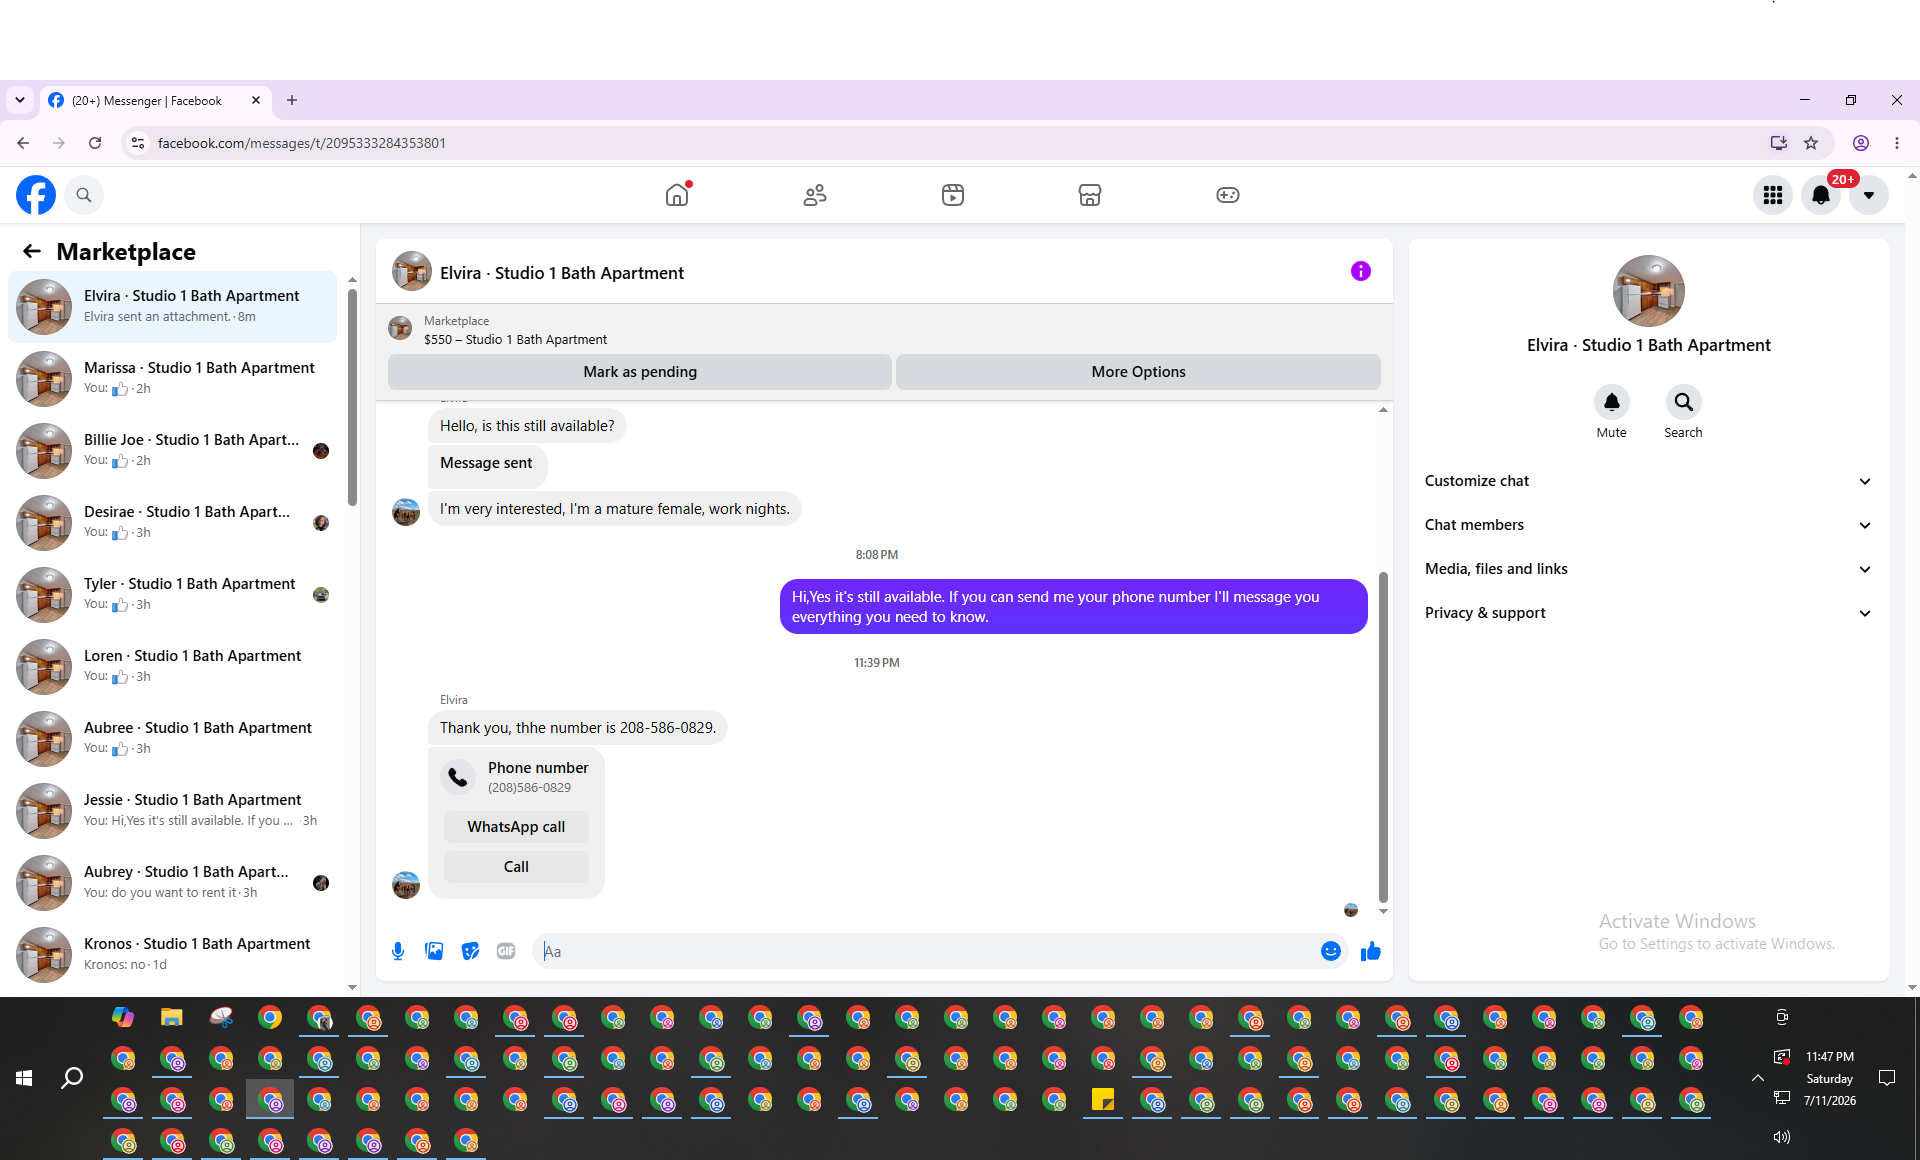The height and width of the screenshot is (1160, 1920).
Task: Open the Aubree conversation
Action: [173, 738]
